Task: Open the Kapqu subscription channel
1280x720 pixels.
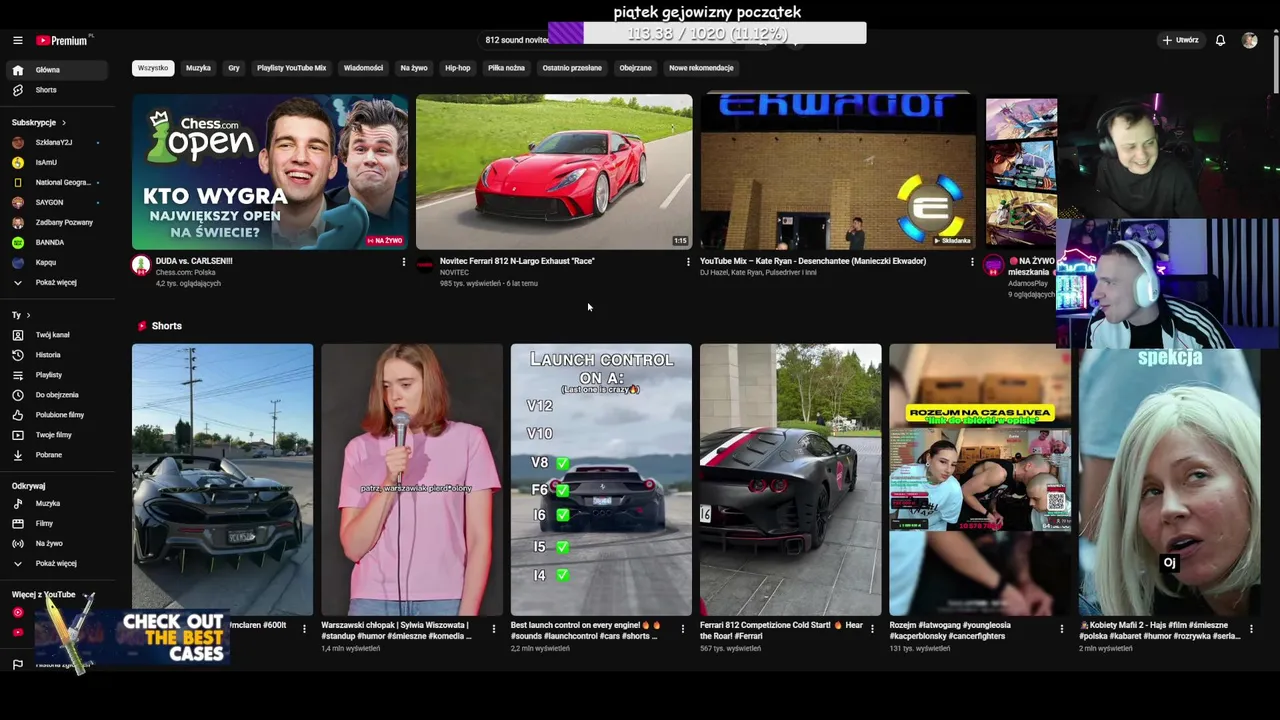Action: [x=55, y=262]
